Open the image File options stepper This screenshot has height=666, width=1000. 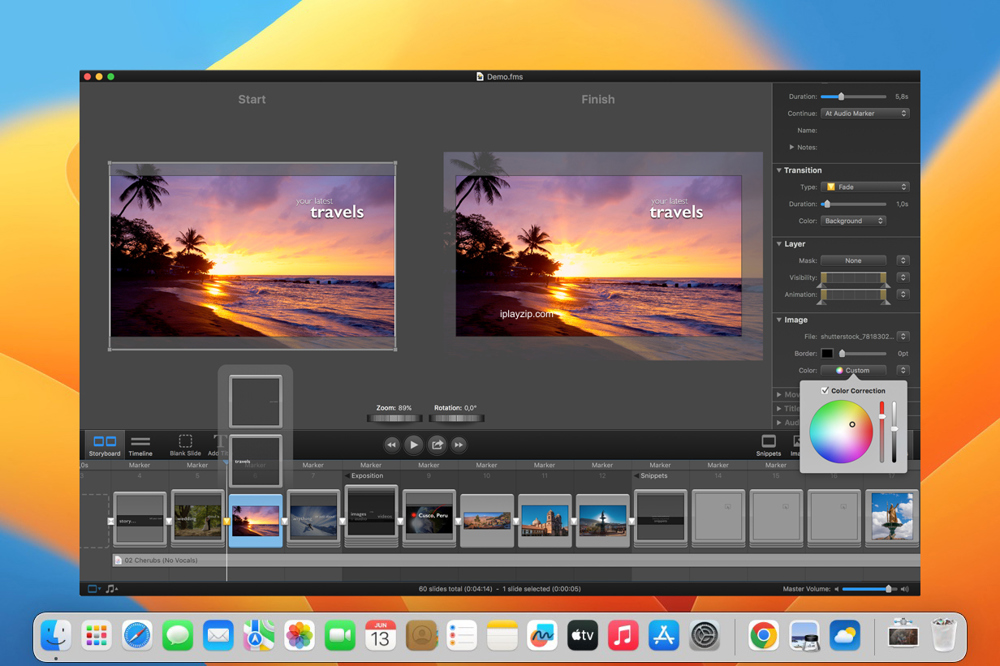(902, 336)
